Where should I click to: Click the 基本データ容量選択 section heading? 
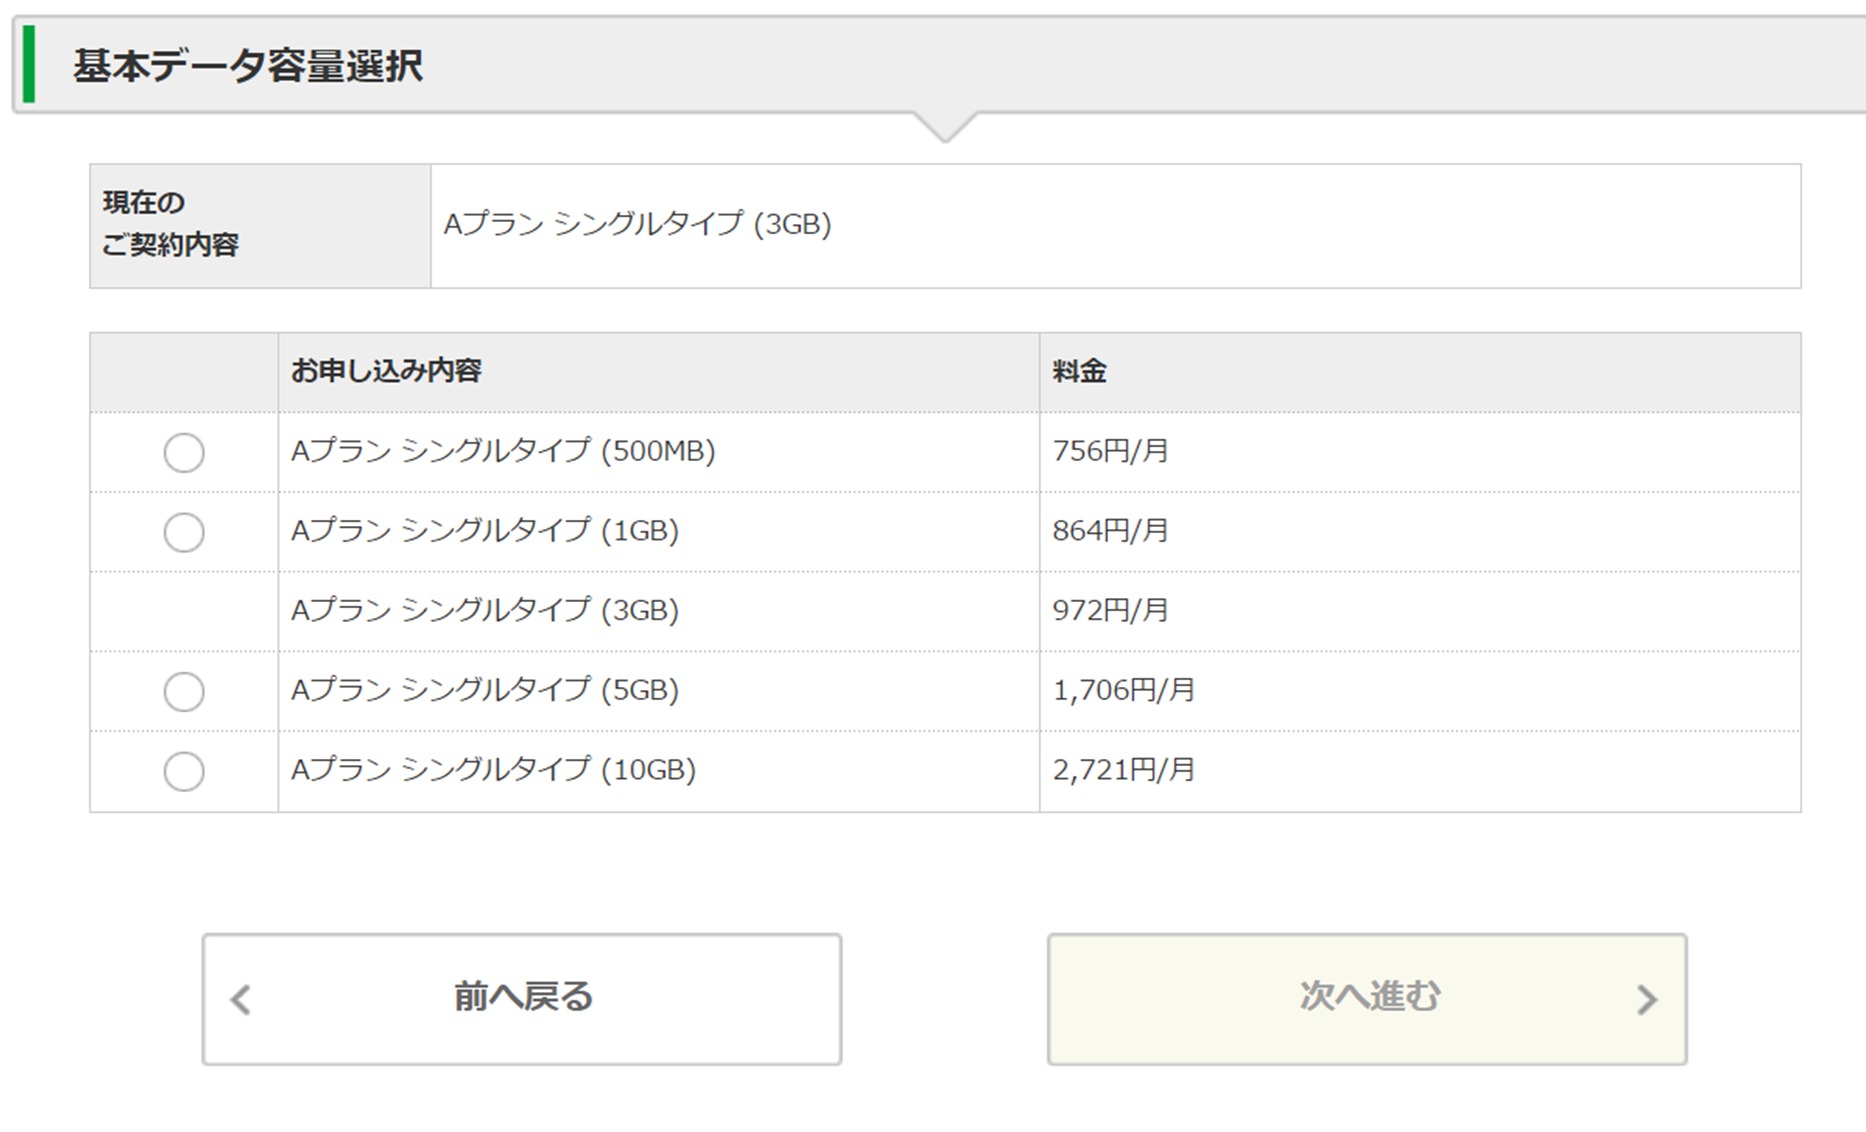(x=248, y=66)
